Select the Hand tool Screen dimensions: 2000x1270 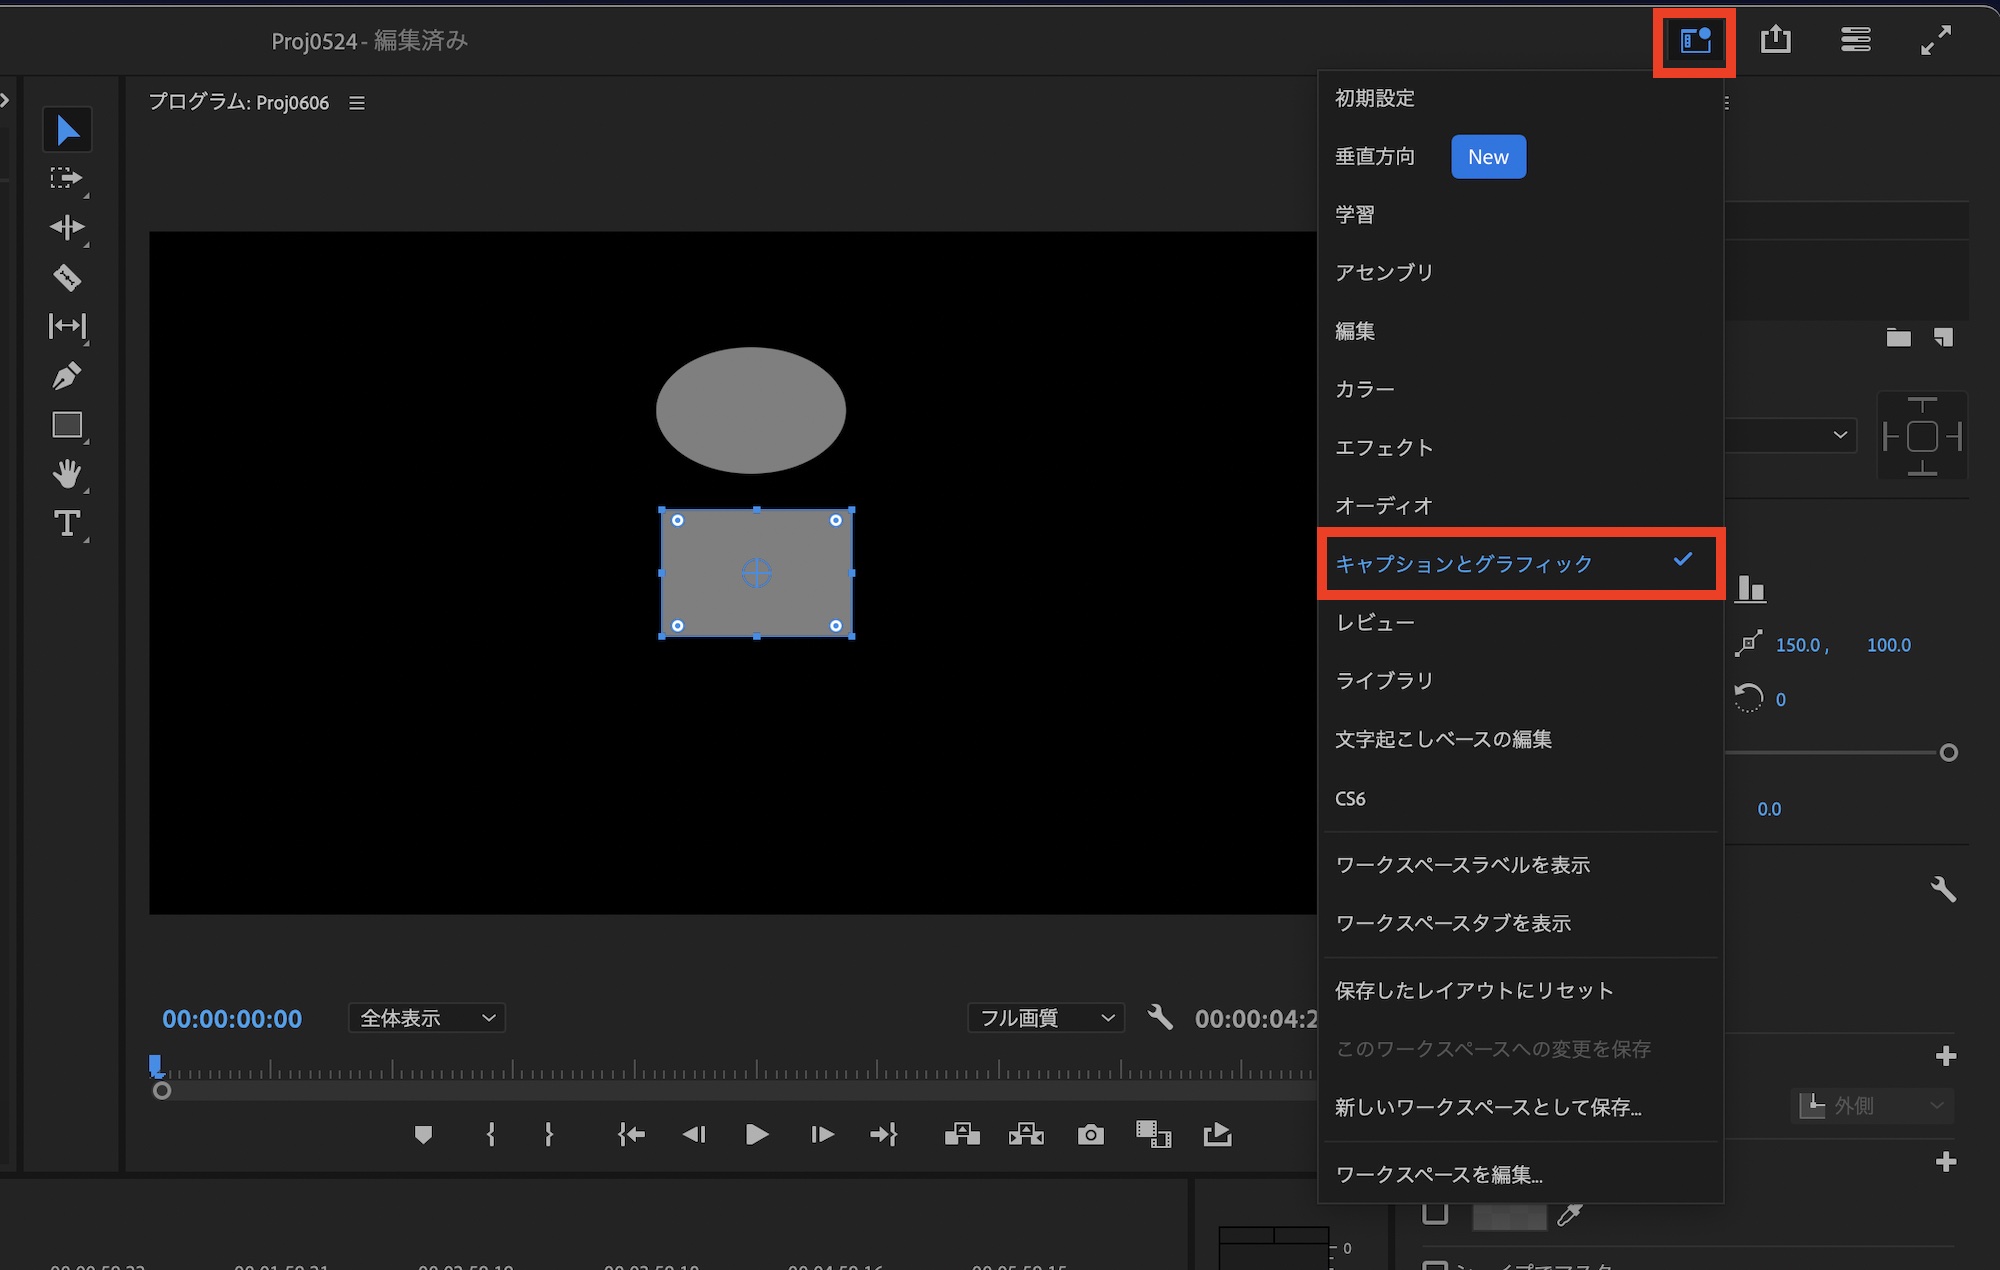click(67, 473)
